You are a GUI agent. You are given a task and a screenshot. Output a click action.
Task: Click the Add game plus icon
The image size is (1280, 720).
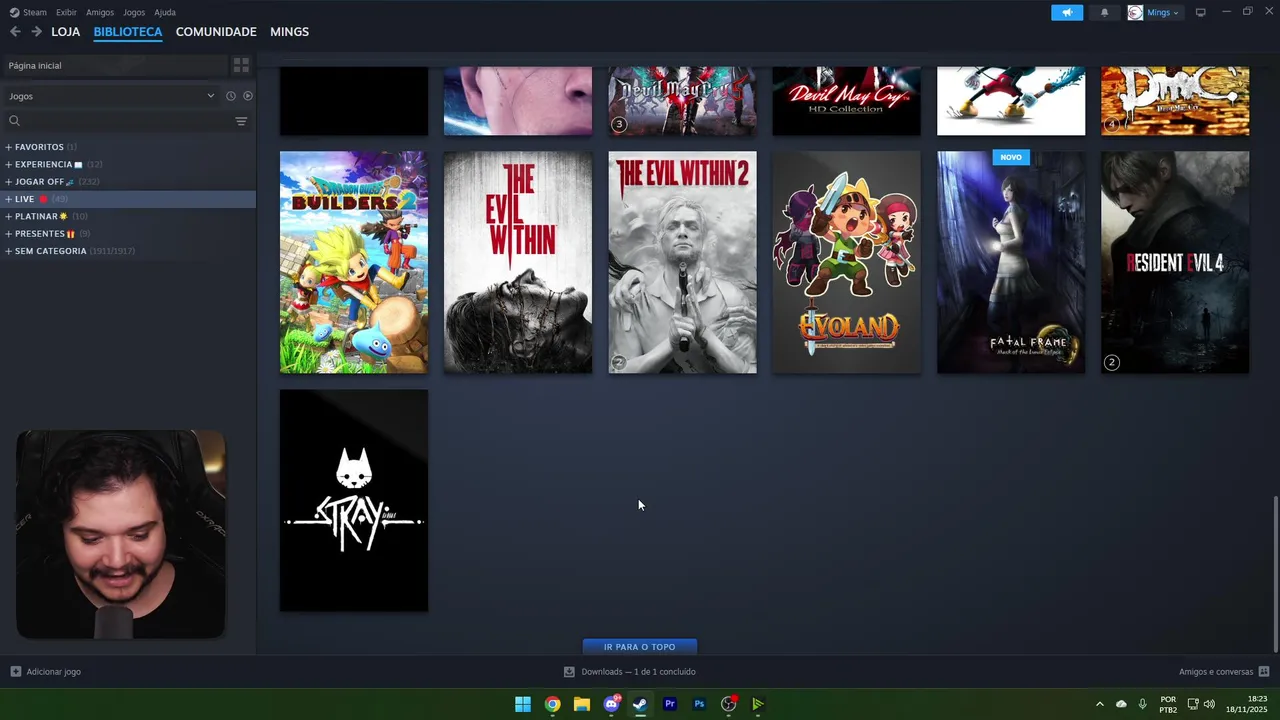[x=15, y=672]
